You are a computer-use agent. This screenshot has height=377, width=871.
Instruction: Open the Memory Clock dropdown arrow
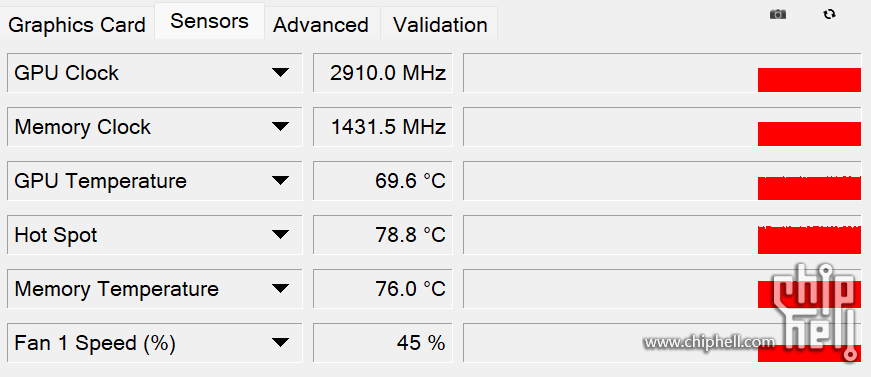pyautogui.click(x=281, y=127)
